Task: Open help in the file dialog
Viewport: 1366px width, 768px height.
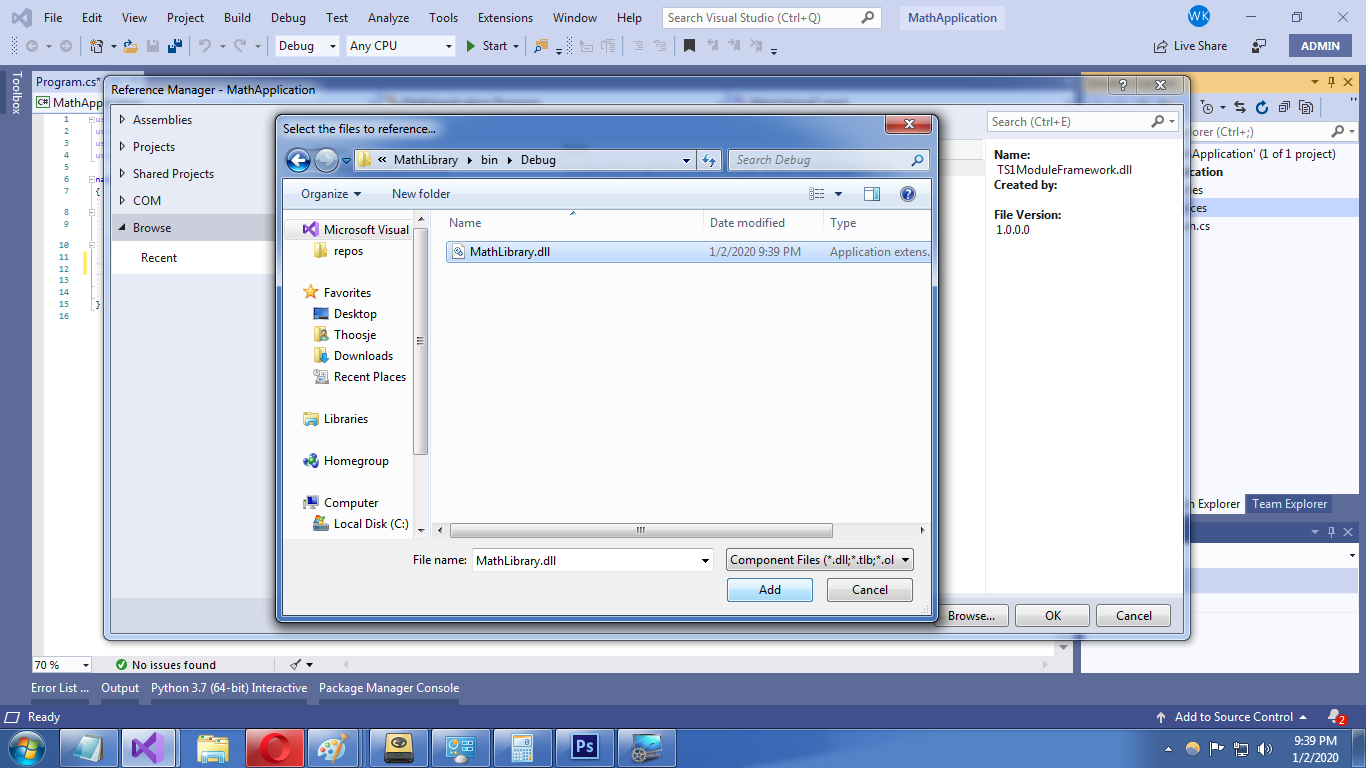Action: [907, 194]
